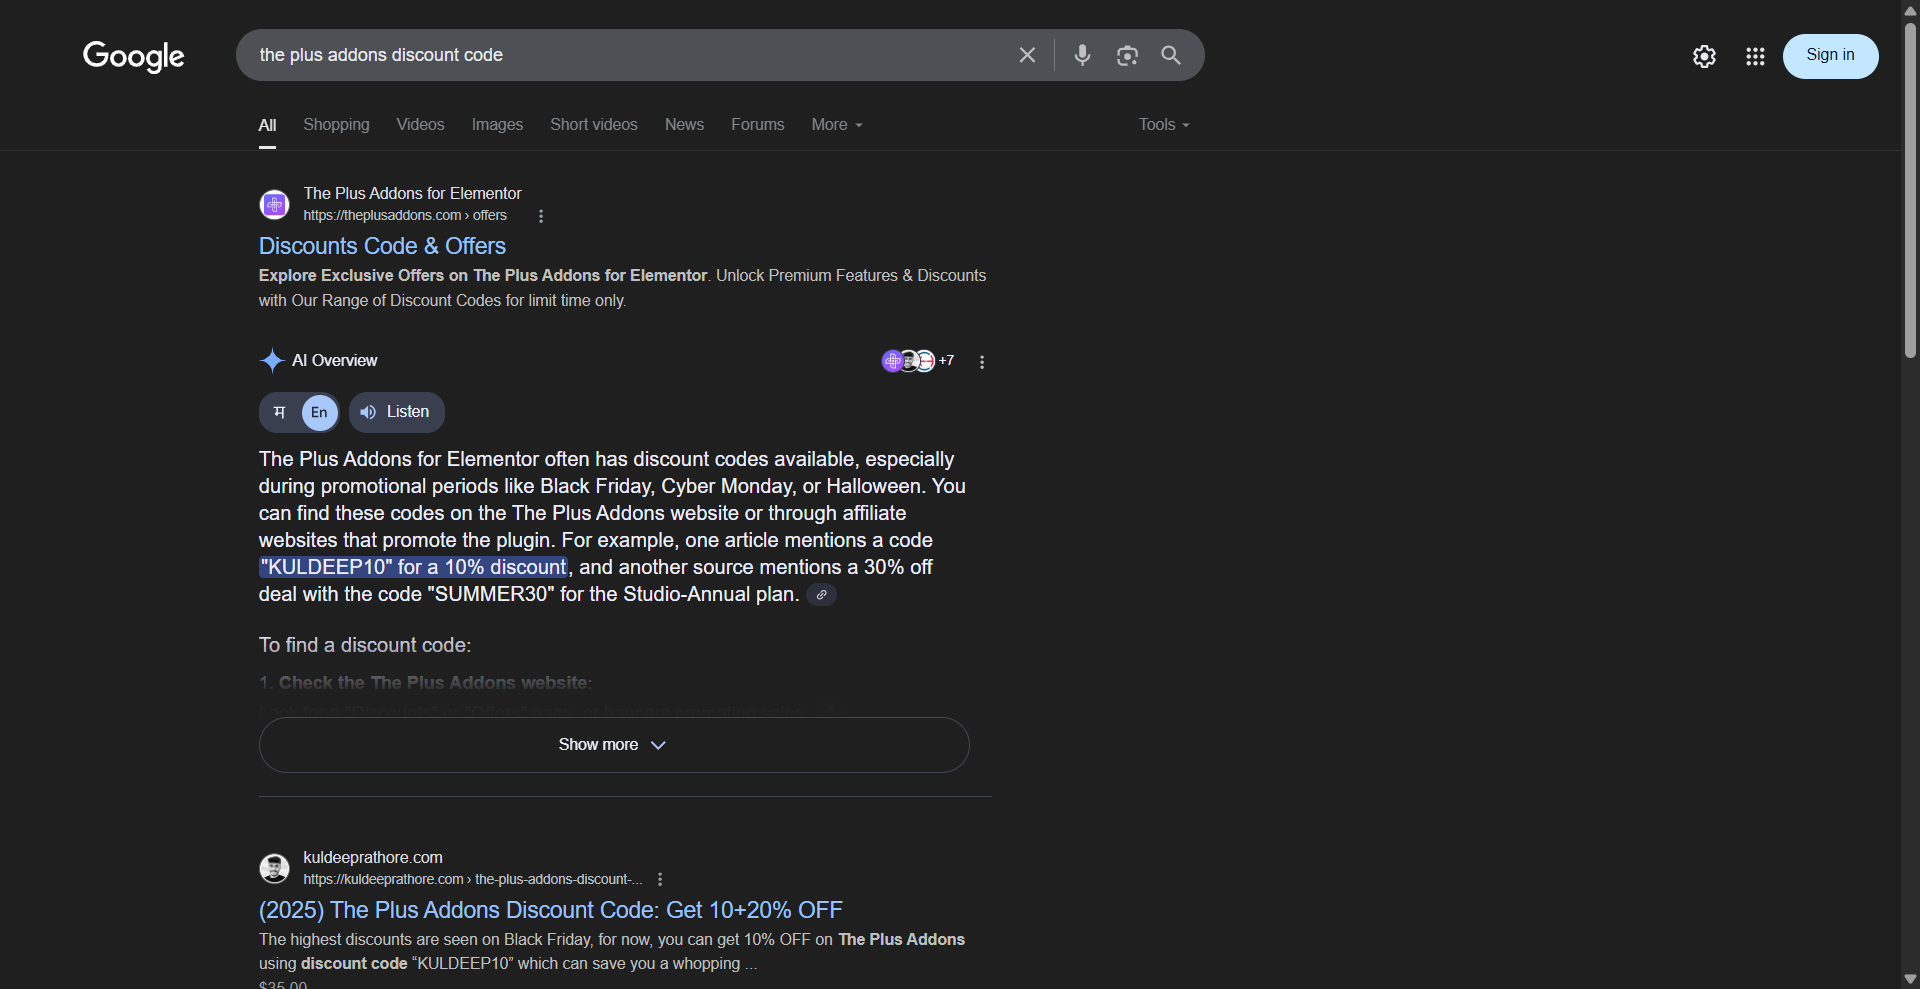
Task: Click in the search input field
Action: coord(630,55)
